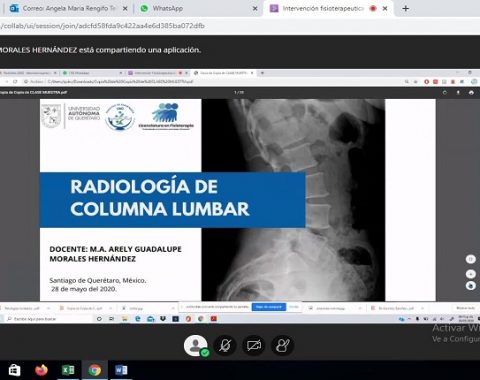Switch to Chrome in the taskbar
This screenshot has width=480, height=380.
[x=95, y=370]
